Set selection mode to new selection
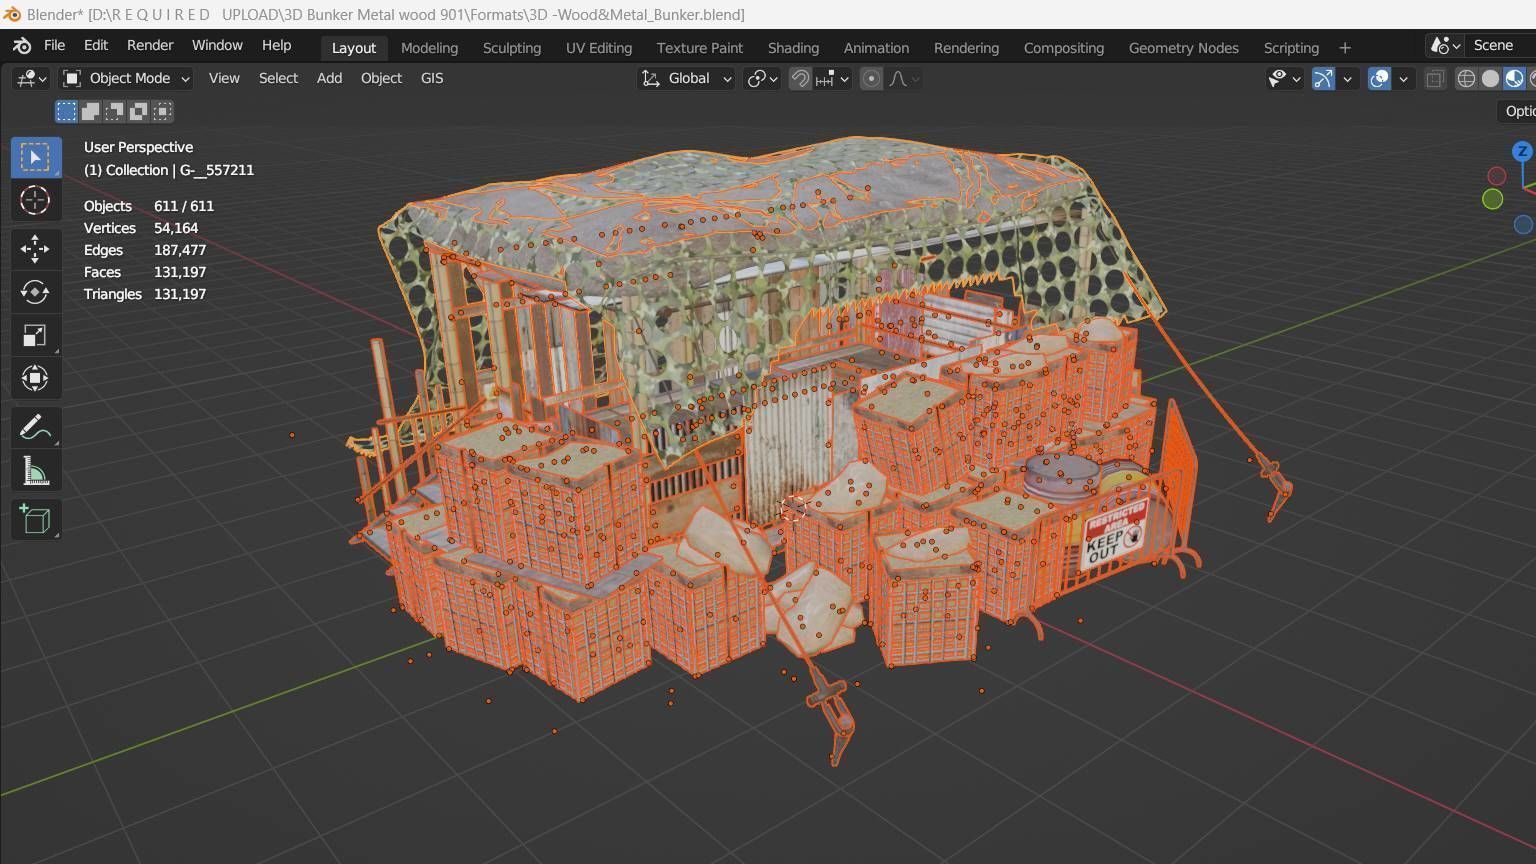 pyautogui.click(x=66, y=111)
